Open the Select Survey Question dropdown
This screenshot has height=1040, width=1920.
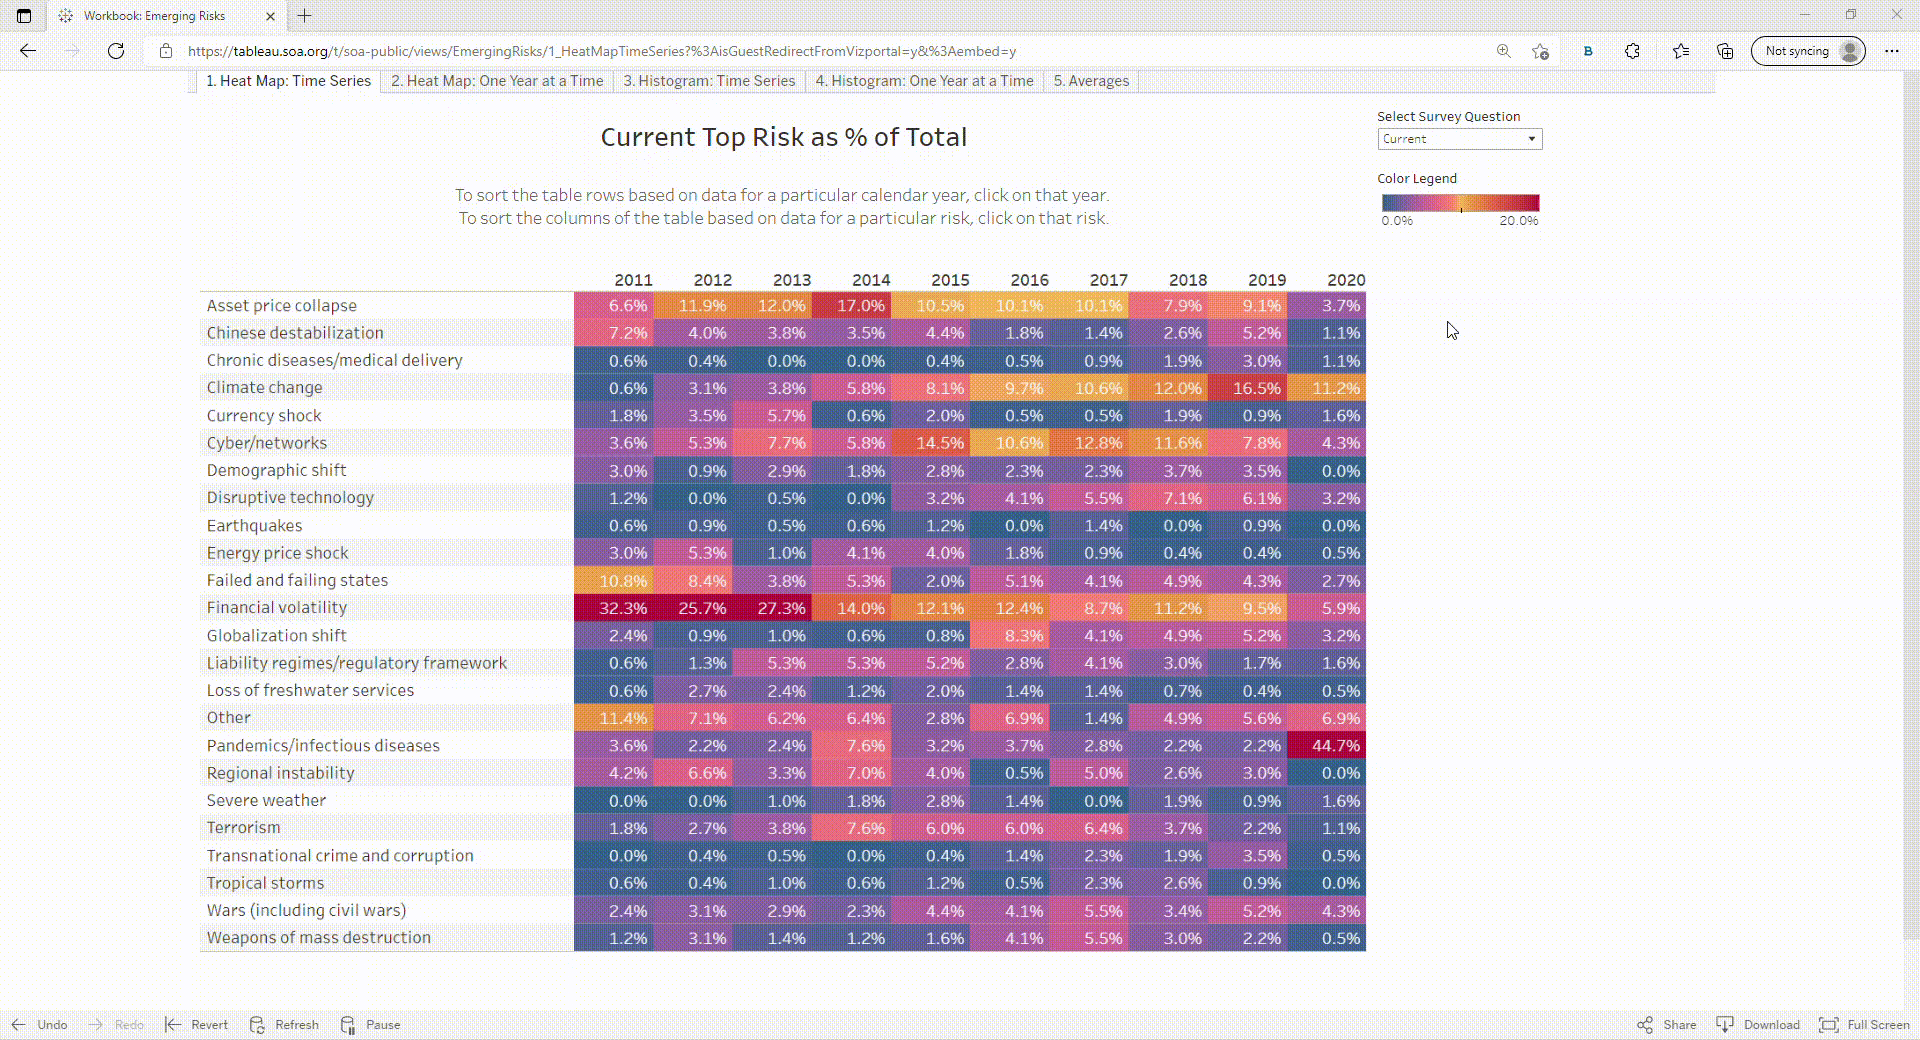point(1459,139)
